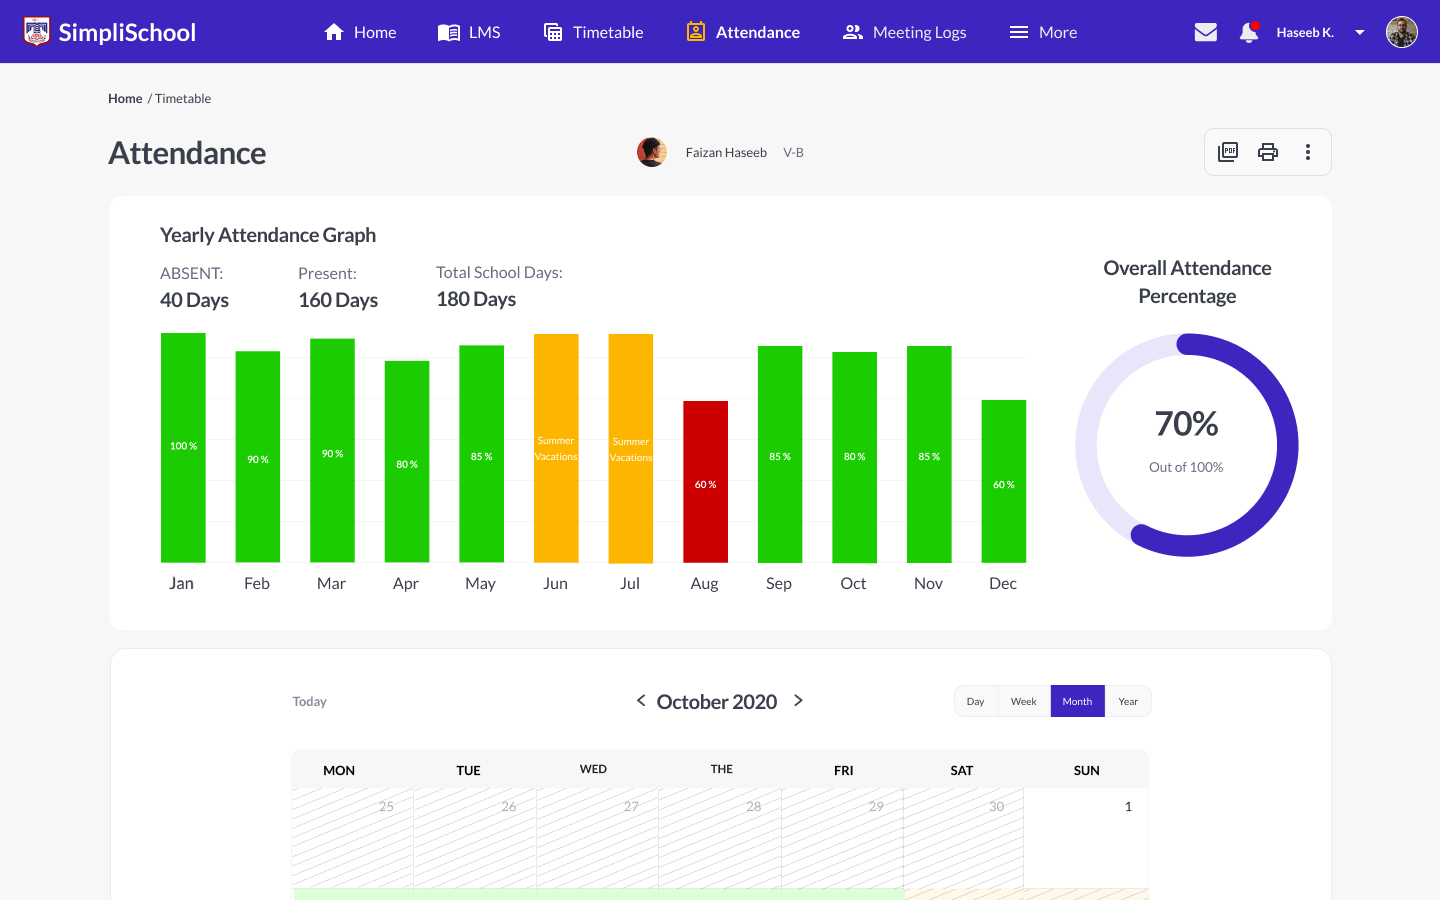Click the red August 60% bar
Image resolution: width=1440 pixels, height=900 pixels.
tap(705, 482)
